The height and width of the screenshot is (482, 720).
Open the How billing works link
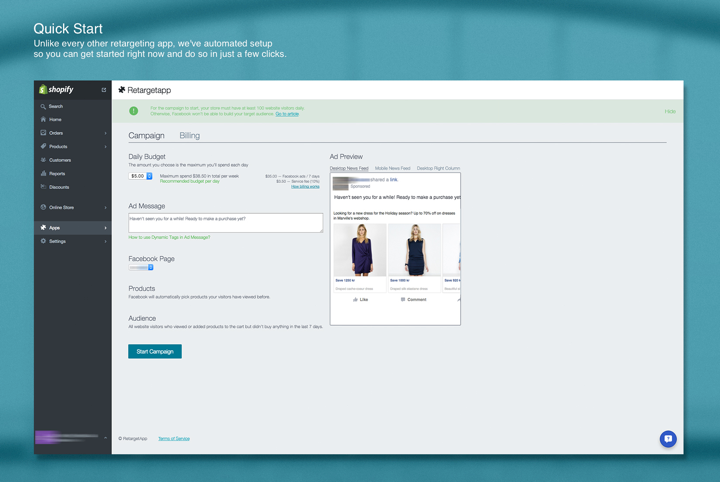tap(305, 187)
